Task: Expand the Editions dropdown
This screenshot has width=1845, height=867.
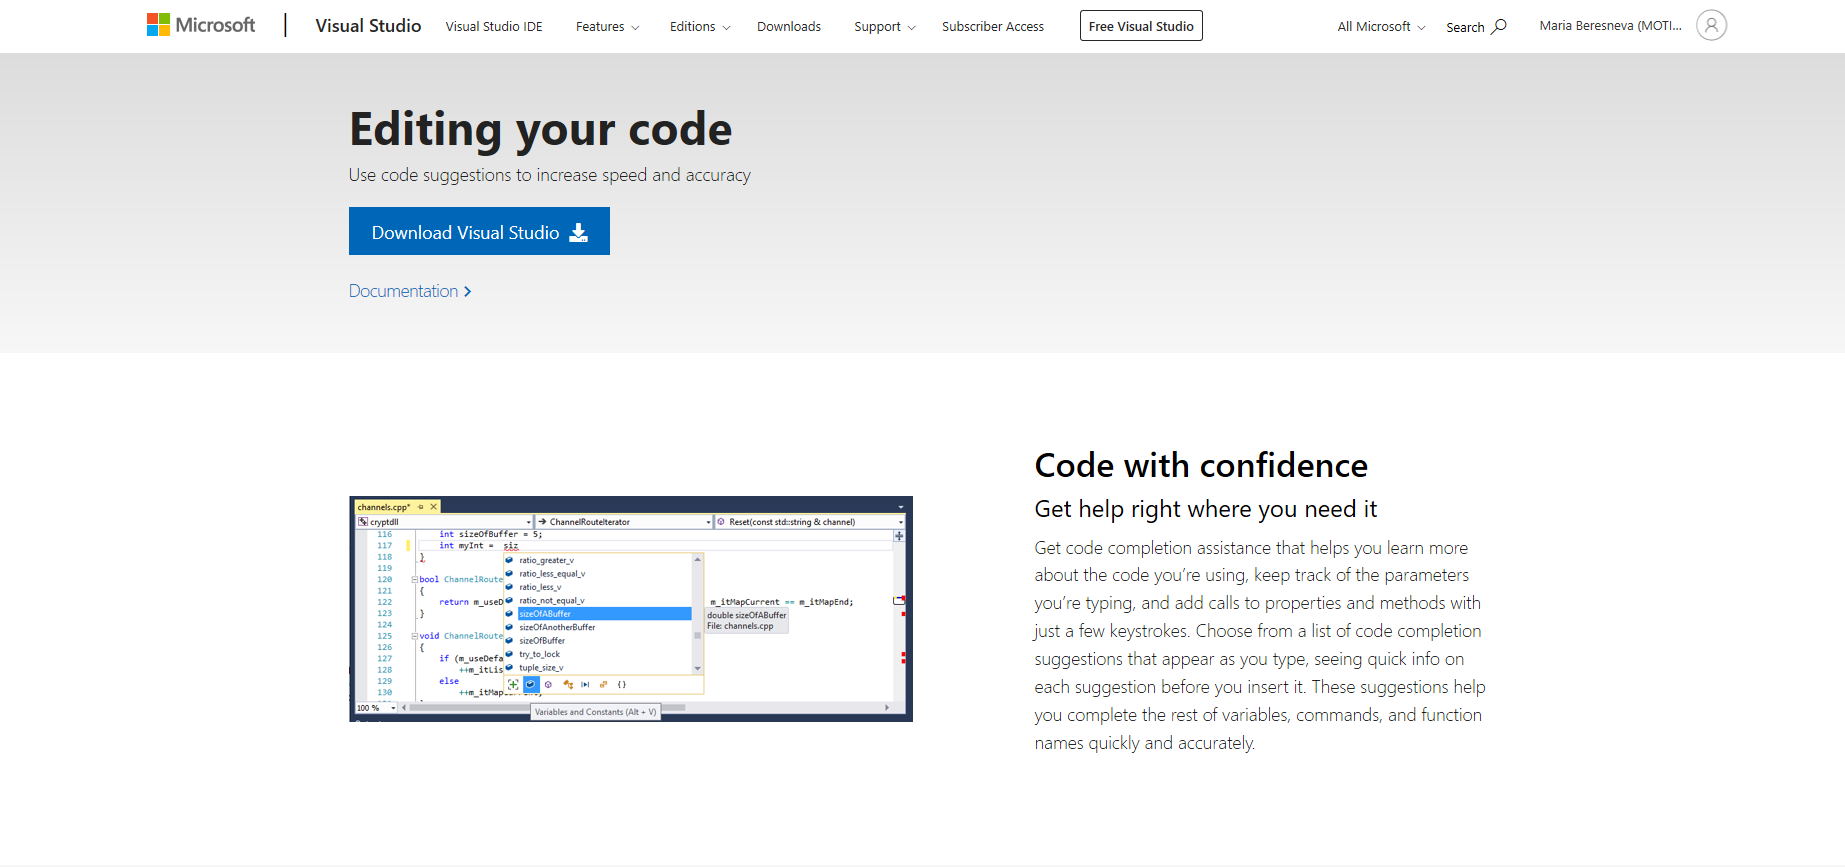Action: [x=700, y=27]
